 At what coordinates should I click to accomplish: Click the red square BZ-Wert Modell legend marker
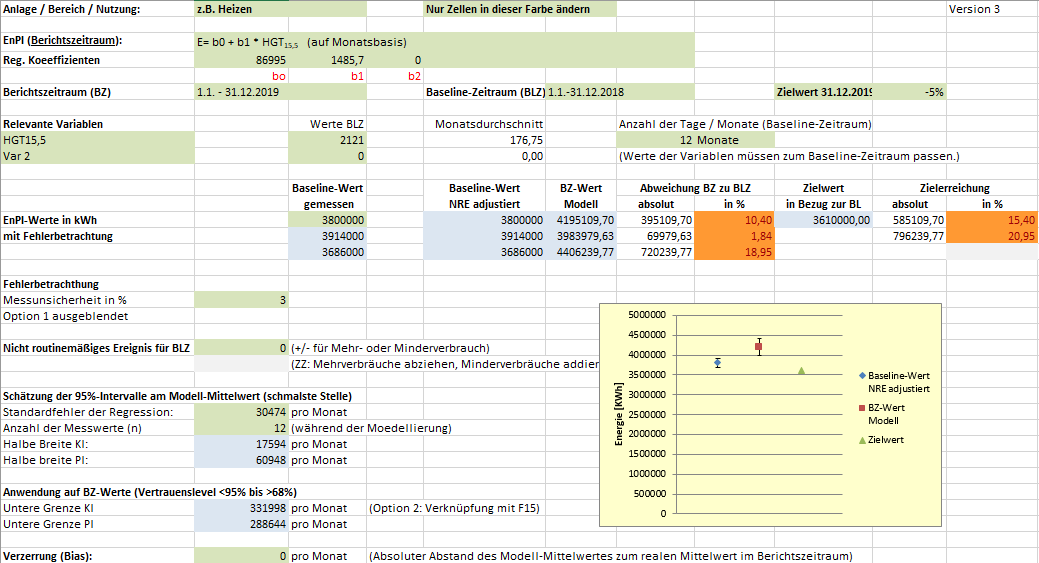(x=862, y=408)
